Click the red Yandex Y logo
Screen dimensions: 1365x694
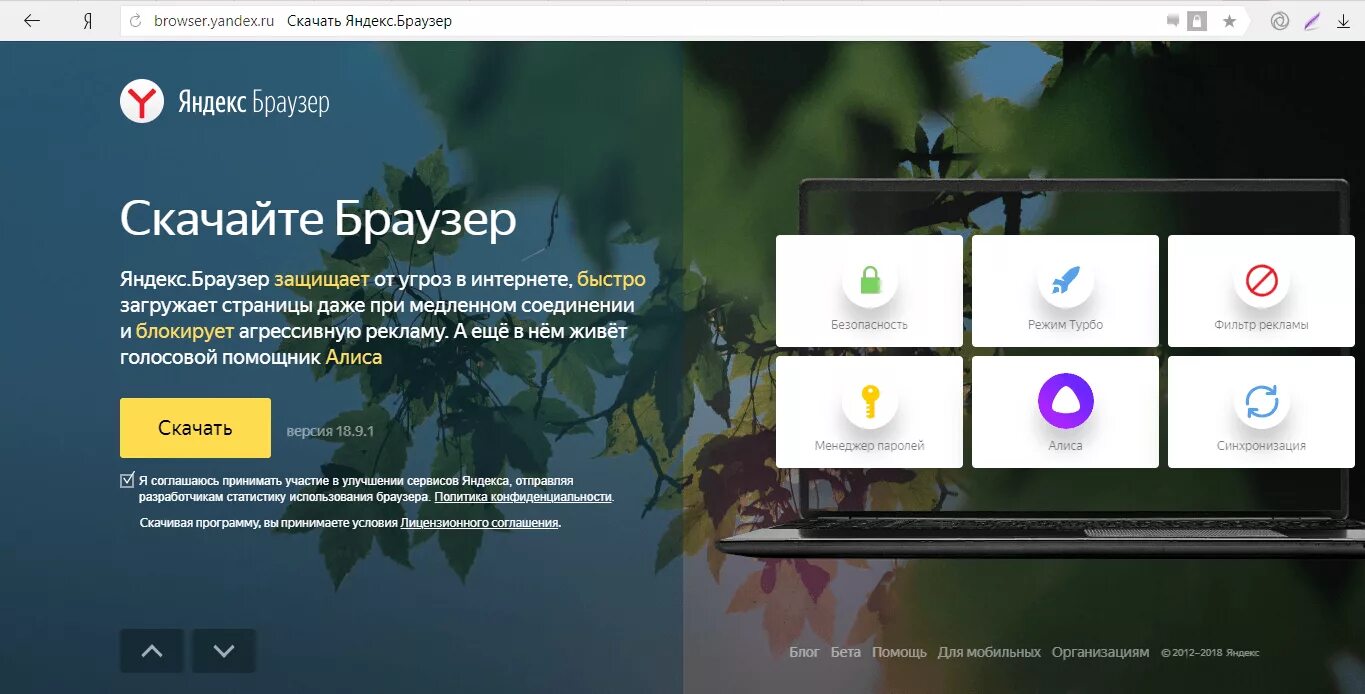tap(142, 102)
